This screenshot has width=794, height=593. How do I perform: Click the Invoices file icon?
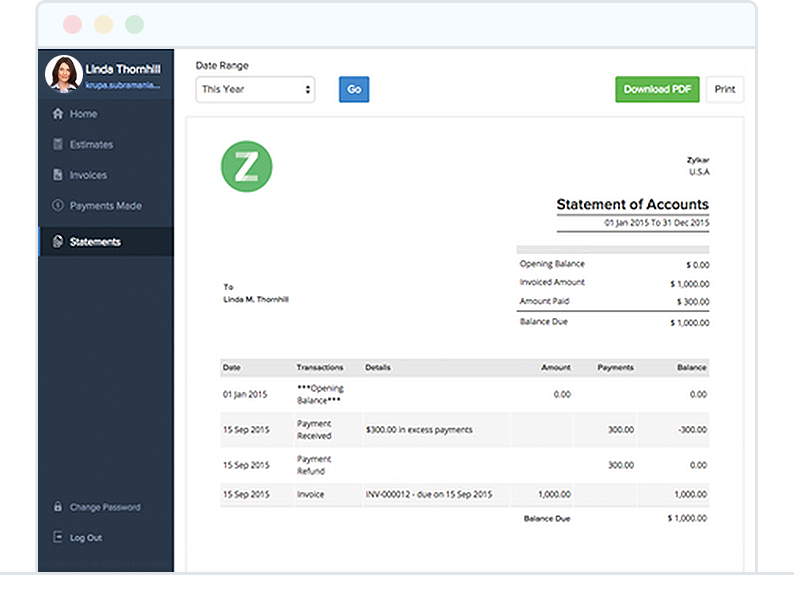pos(58,175)
